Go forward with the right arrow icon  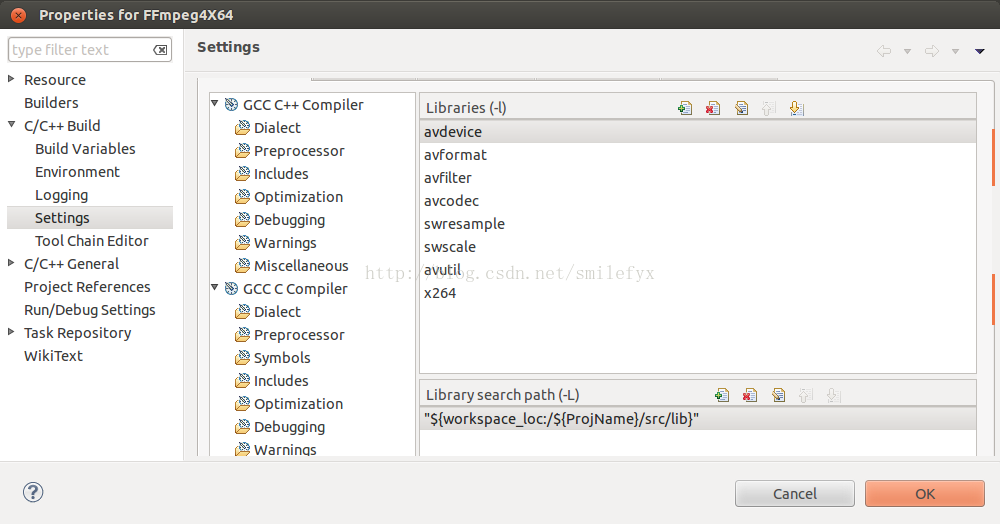click(932, 51)
